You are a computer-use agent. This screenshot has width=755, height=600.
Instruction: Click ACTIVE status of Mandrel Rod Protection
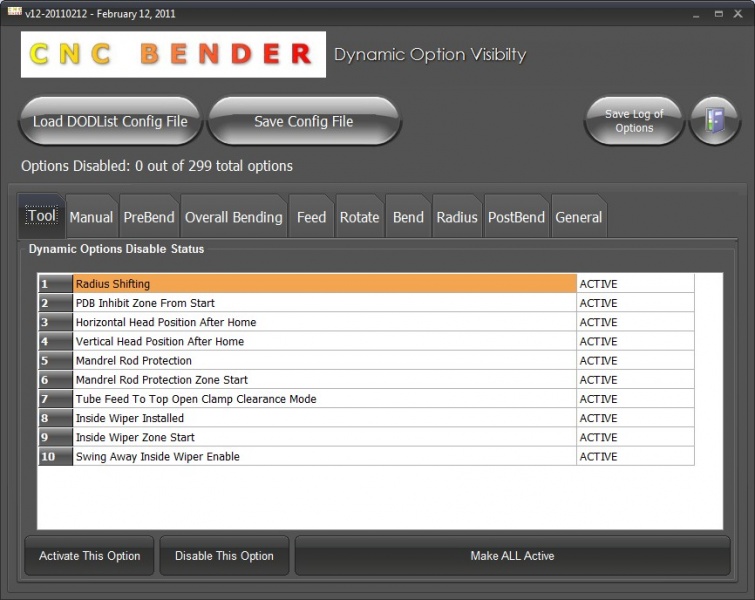pyautogui.click(x=635, y=361)
